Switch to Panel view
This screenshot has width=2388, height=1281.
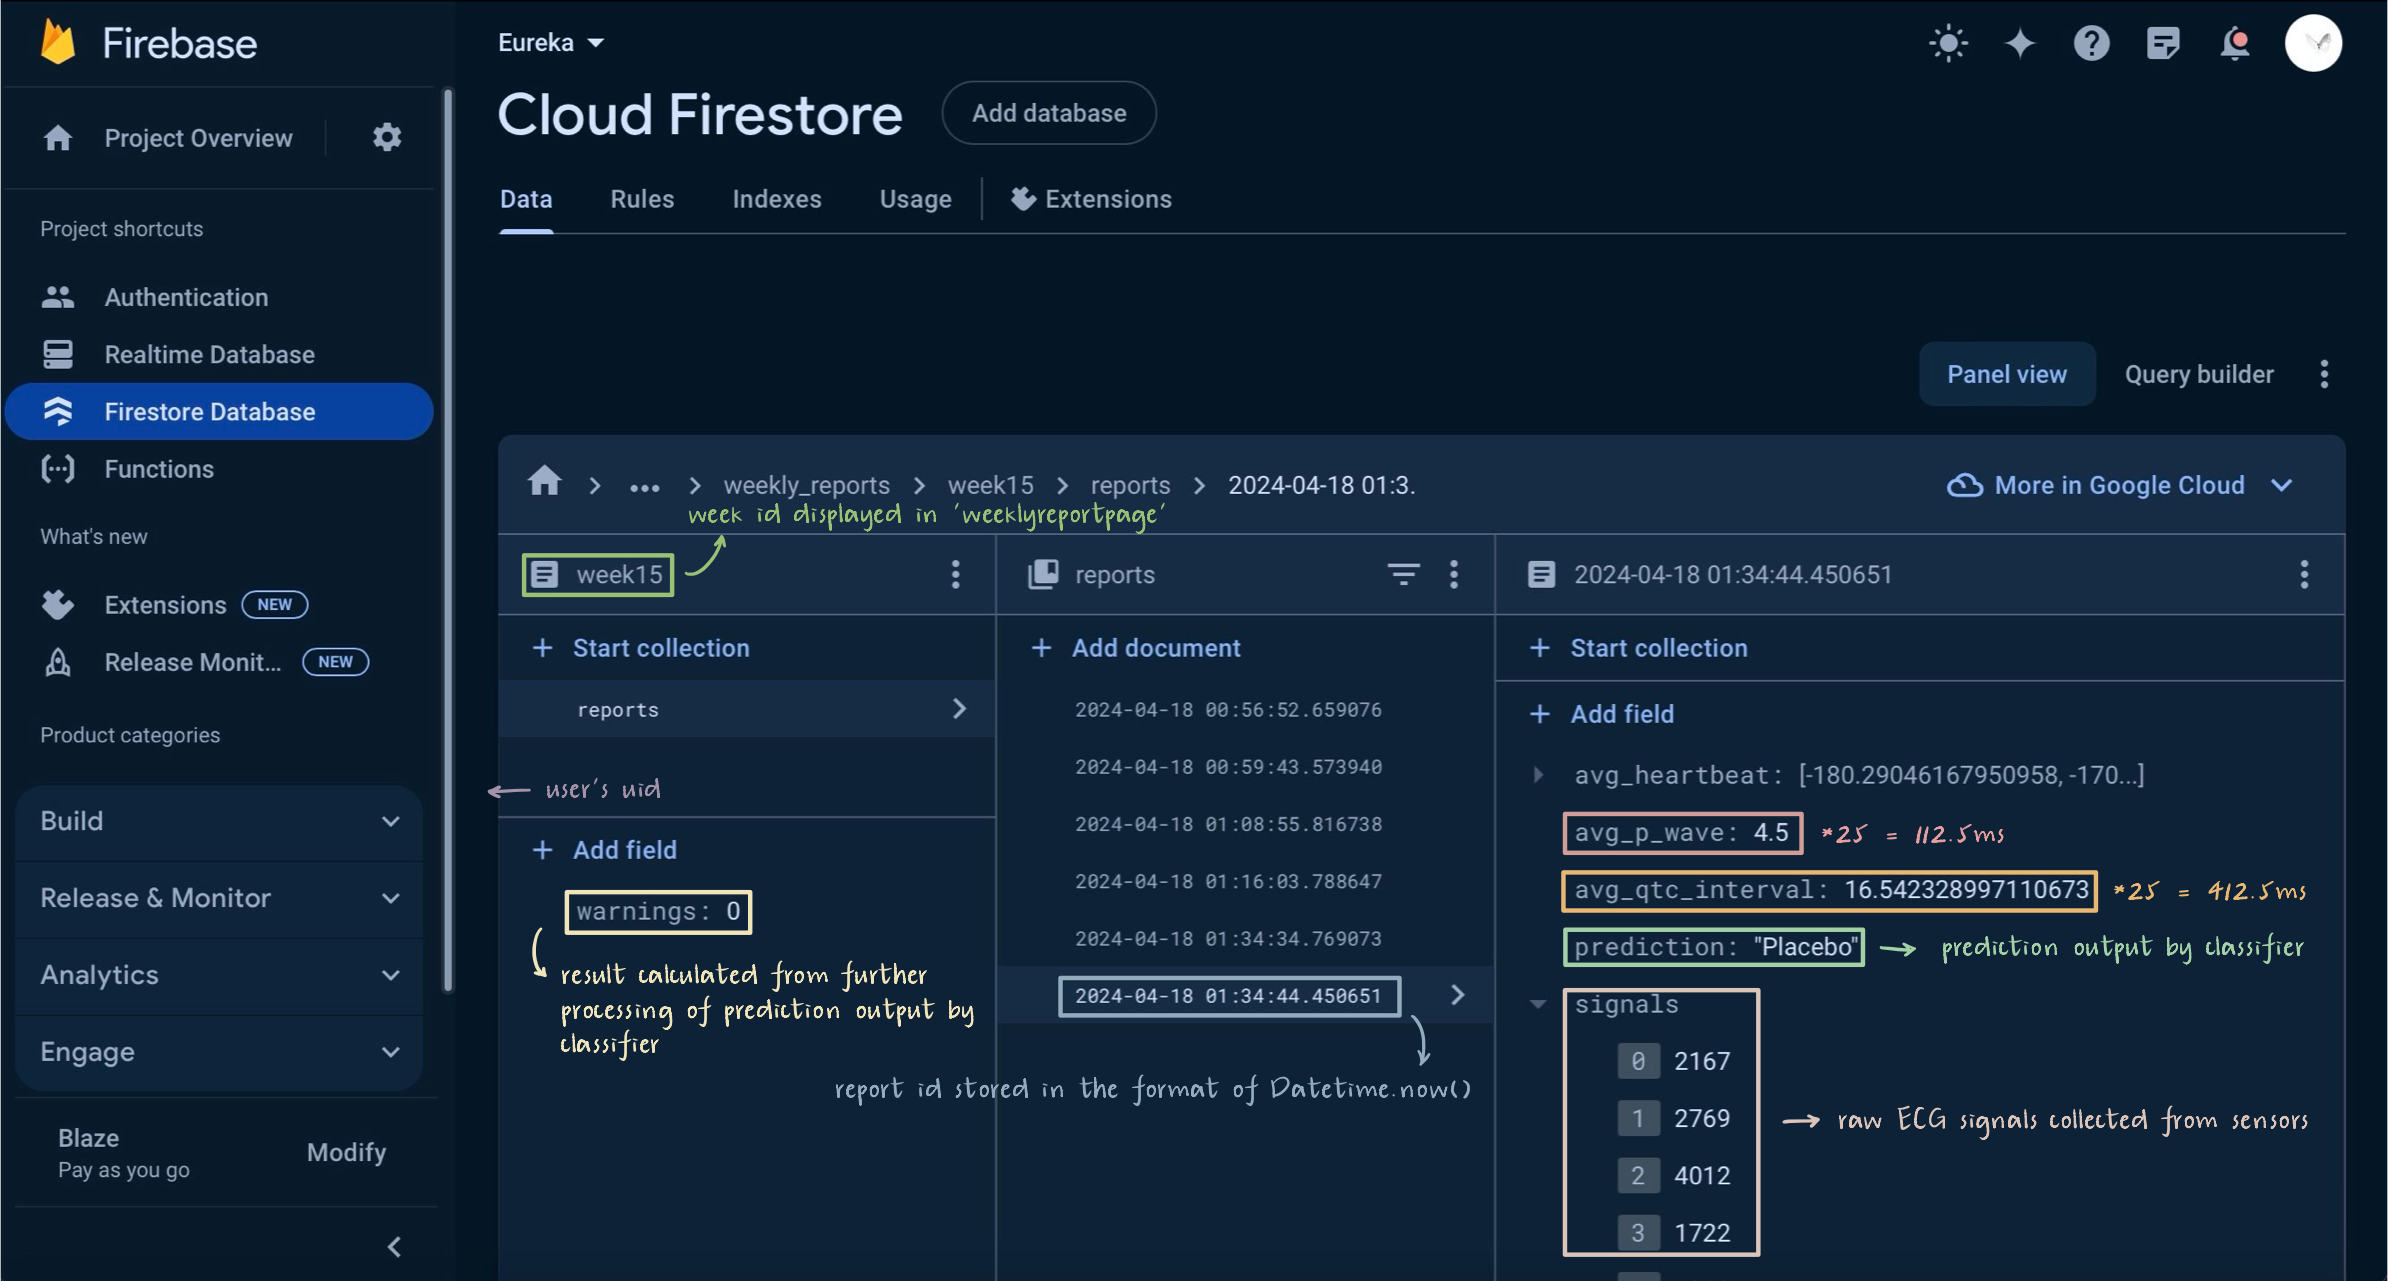[x=2006, y=374]
